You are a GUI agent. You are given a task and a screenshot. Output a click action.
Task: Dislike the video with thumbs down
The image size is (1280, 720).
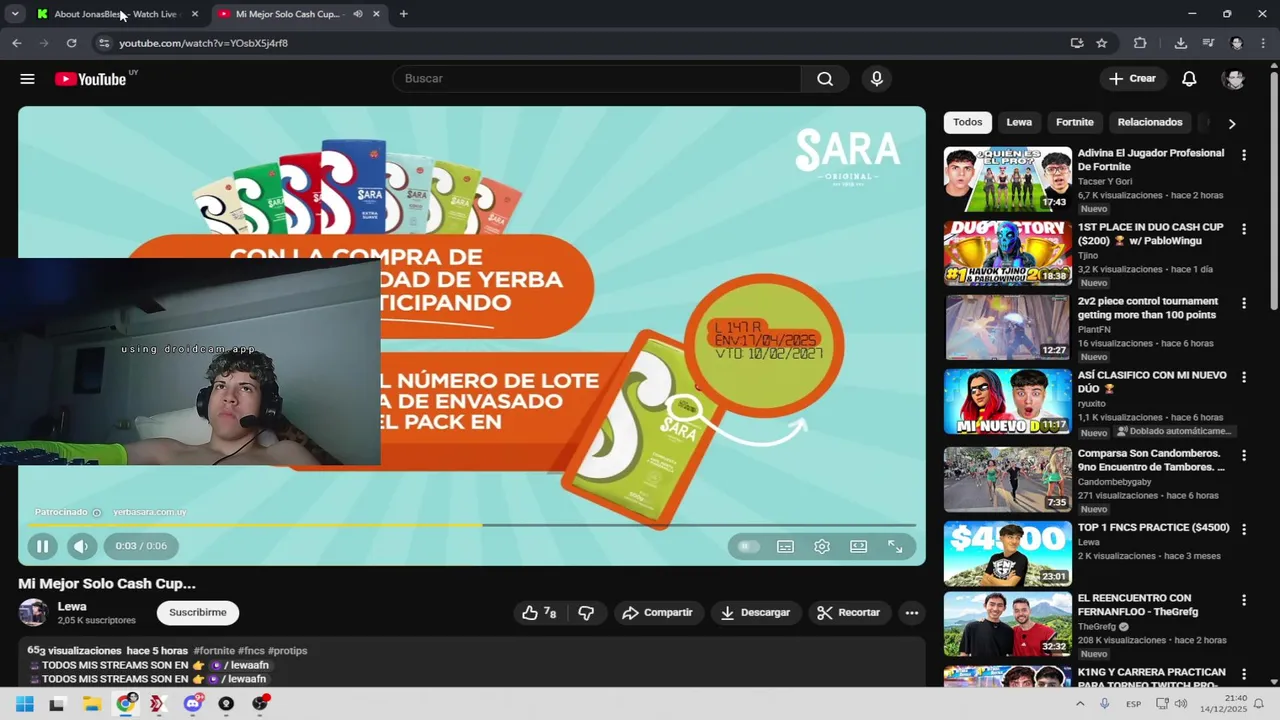[x=586, y=613]
